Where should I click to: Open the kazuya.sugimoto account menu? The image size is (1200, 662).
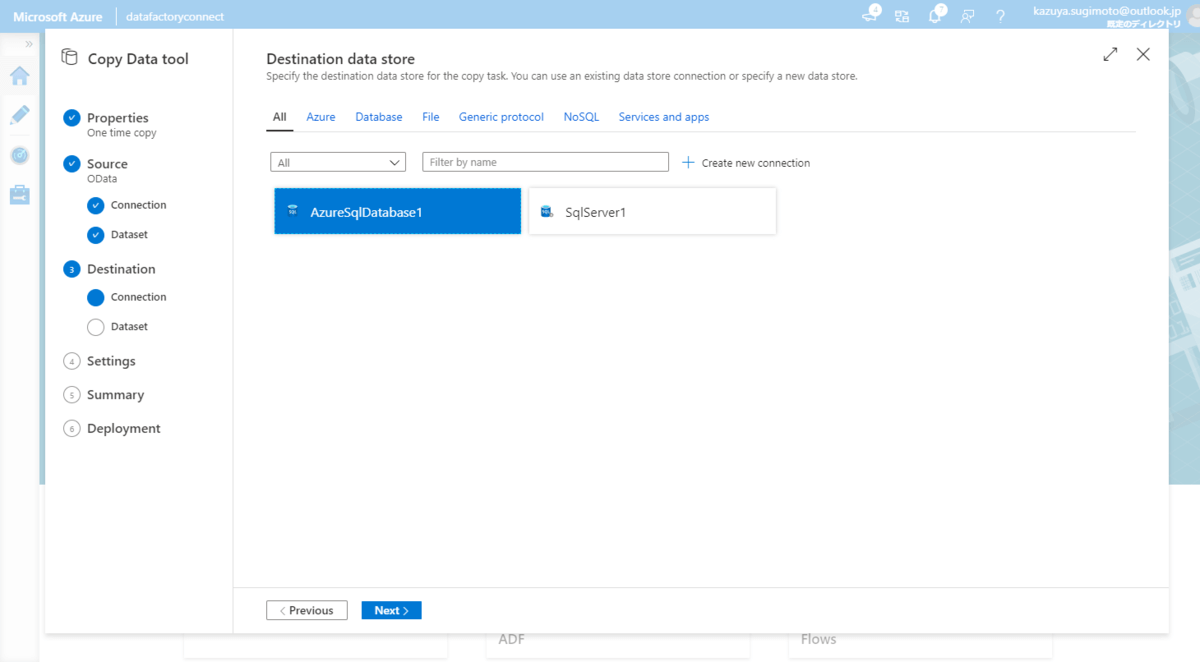1107,16
